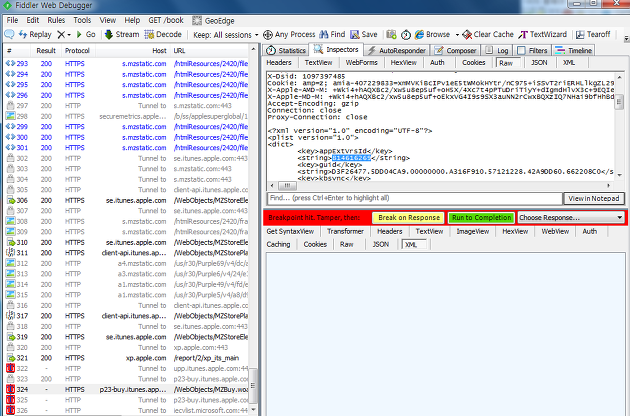Click the script icon of session 311
This screenshot has width=630, height=416.
point(10,253)
